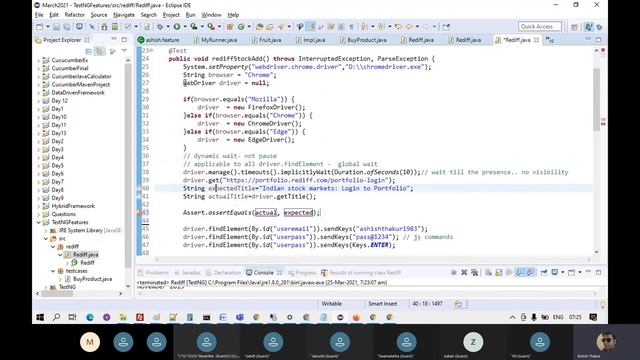Open Project Explorer view menu dropdown
640x360 pixels.
pos(124,51)
